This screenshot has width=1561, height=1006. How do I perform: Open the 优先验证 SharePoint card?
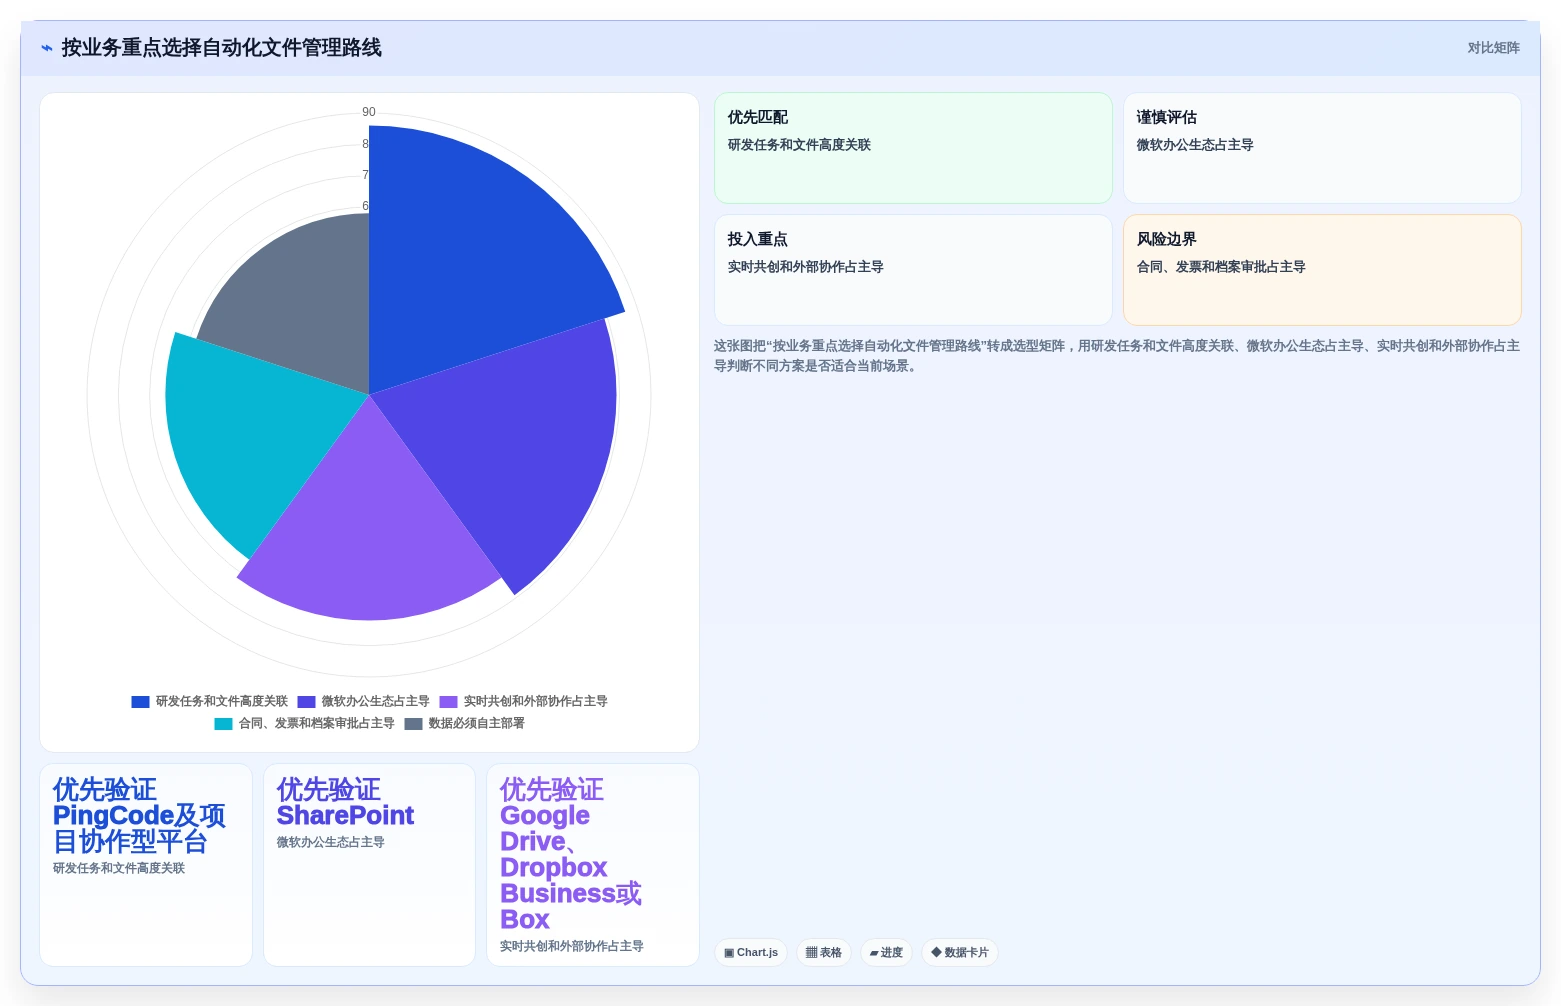369,865
